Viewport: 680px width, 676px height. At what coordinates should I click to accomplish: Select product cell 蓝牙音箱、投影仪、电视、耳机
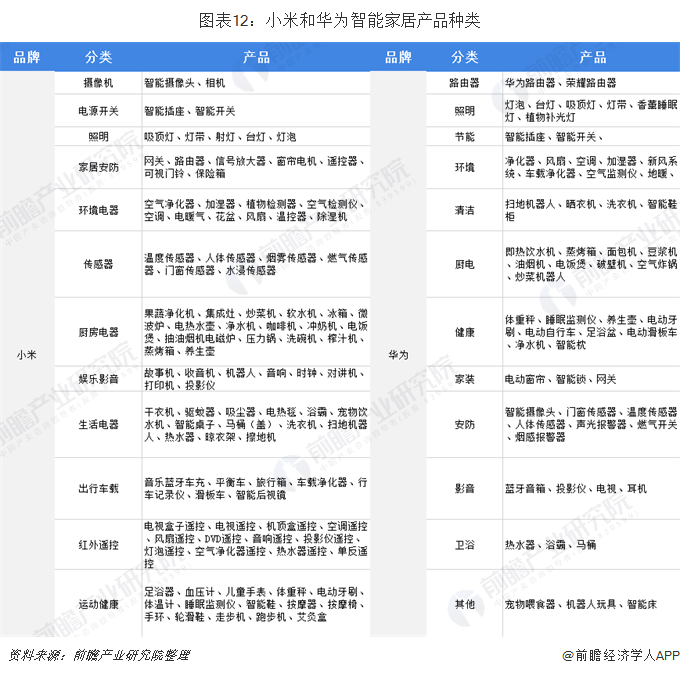tap(591, 489)
